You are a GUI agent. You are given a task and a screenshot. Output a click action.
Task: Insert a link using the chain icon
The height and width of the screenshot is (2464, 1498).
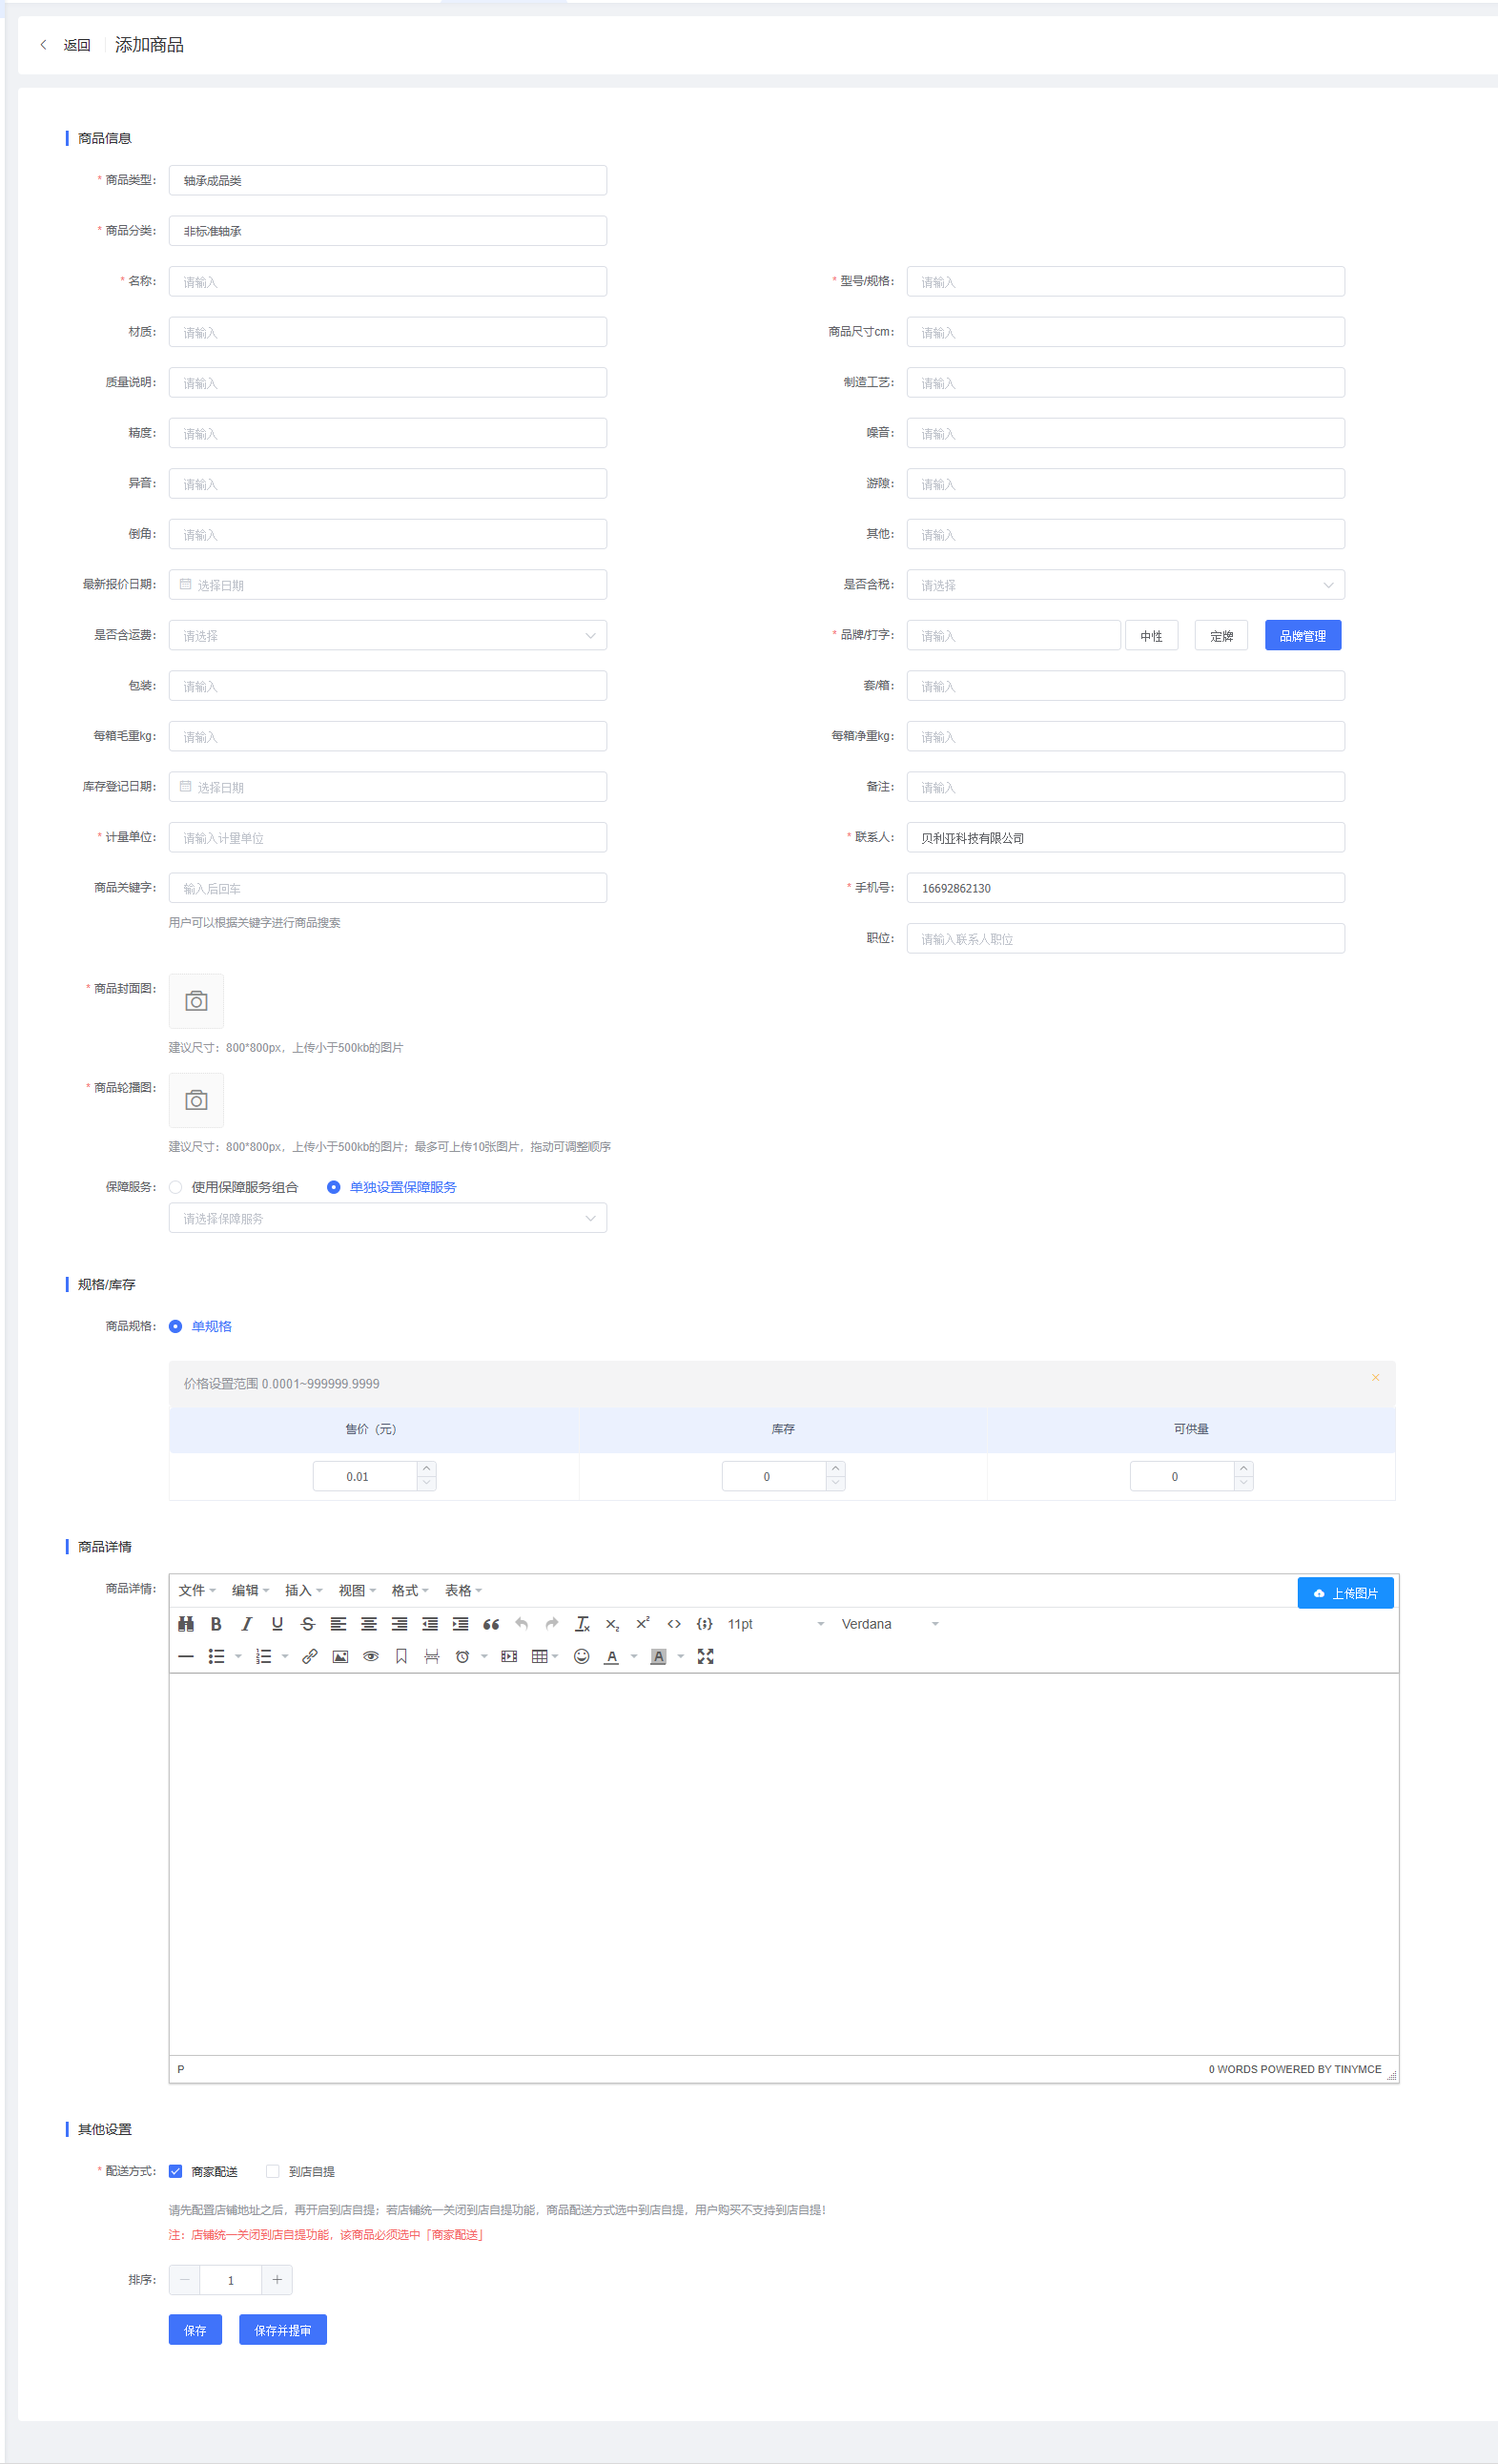[310, 1656]
